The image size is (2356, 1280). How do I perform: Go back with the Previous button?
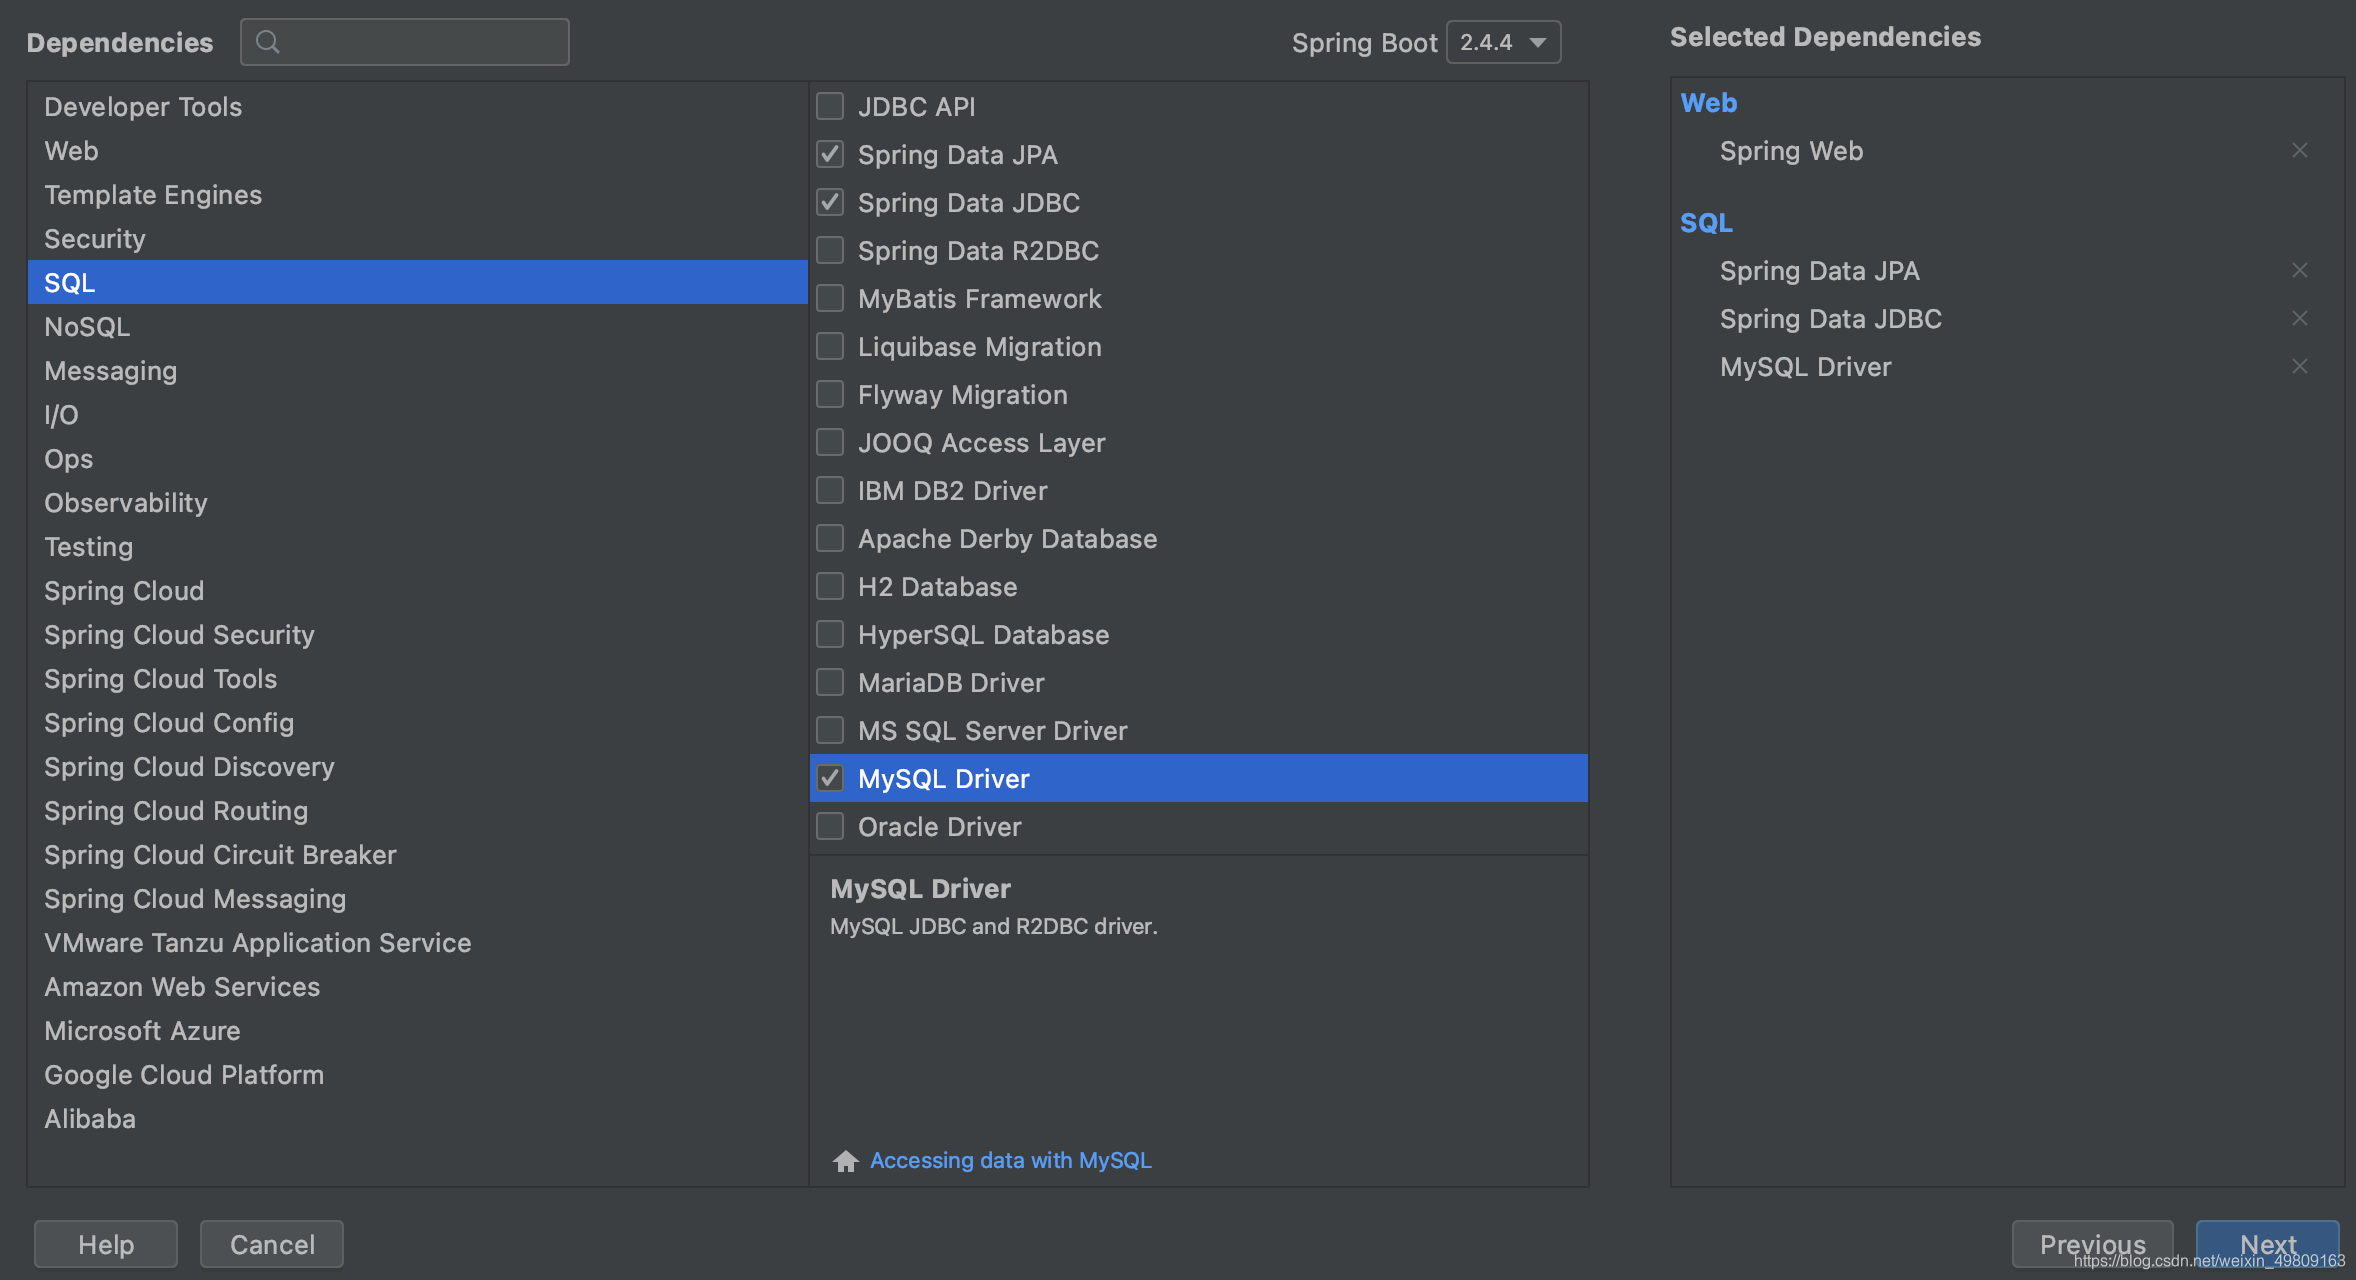pos(2092,1244)
